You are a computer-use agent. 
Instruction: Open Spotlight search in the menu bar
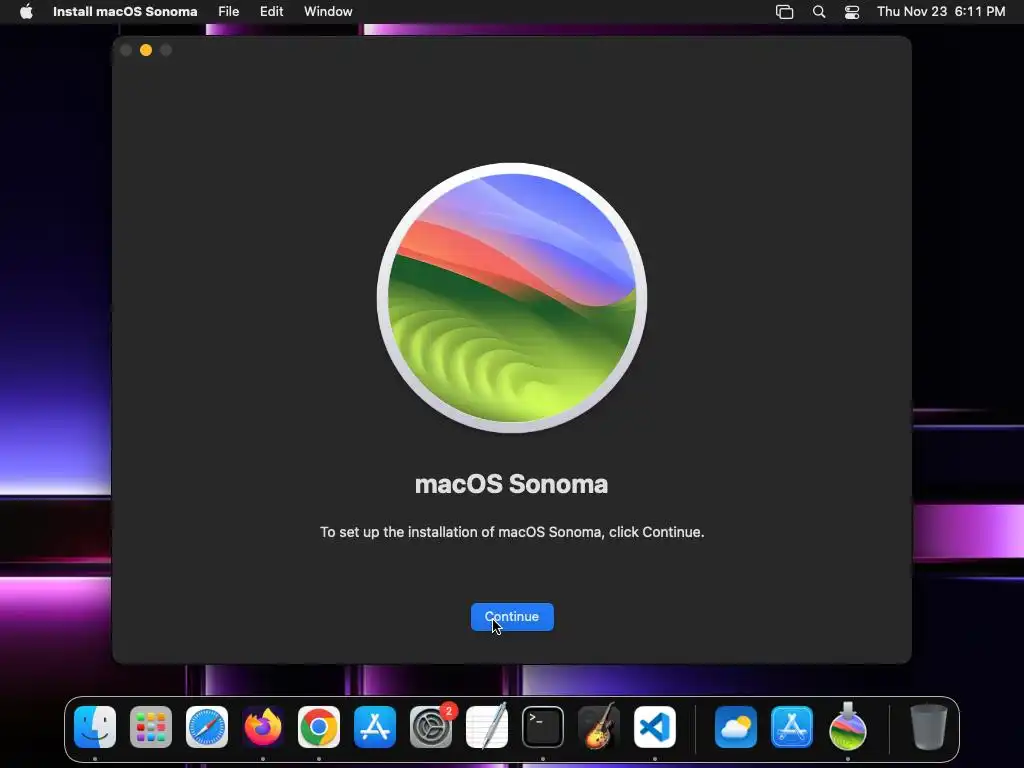point(818,12)
